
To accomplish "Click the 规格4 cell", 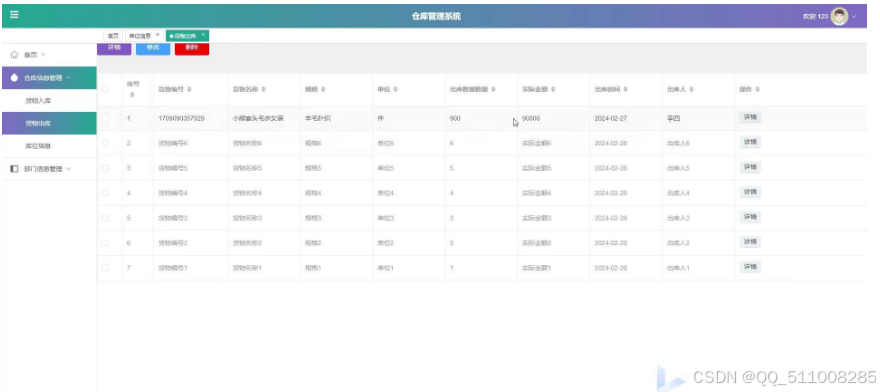I will (313, 193).
